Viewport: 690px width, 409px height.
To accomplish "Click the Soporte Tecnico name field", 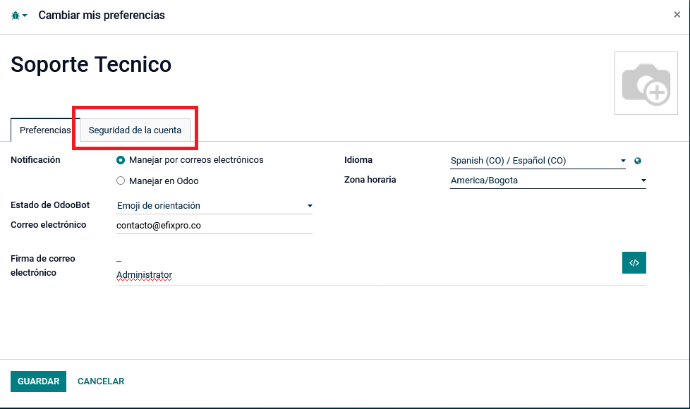I will pyautogui.click(x=91, y=65).
